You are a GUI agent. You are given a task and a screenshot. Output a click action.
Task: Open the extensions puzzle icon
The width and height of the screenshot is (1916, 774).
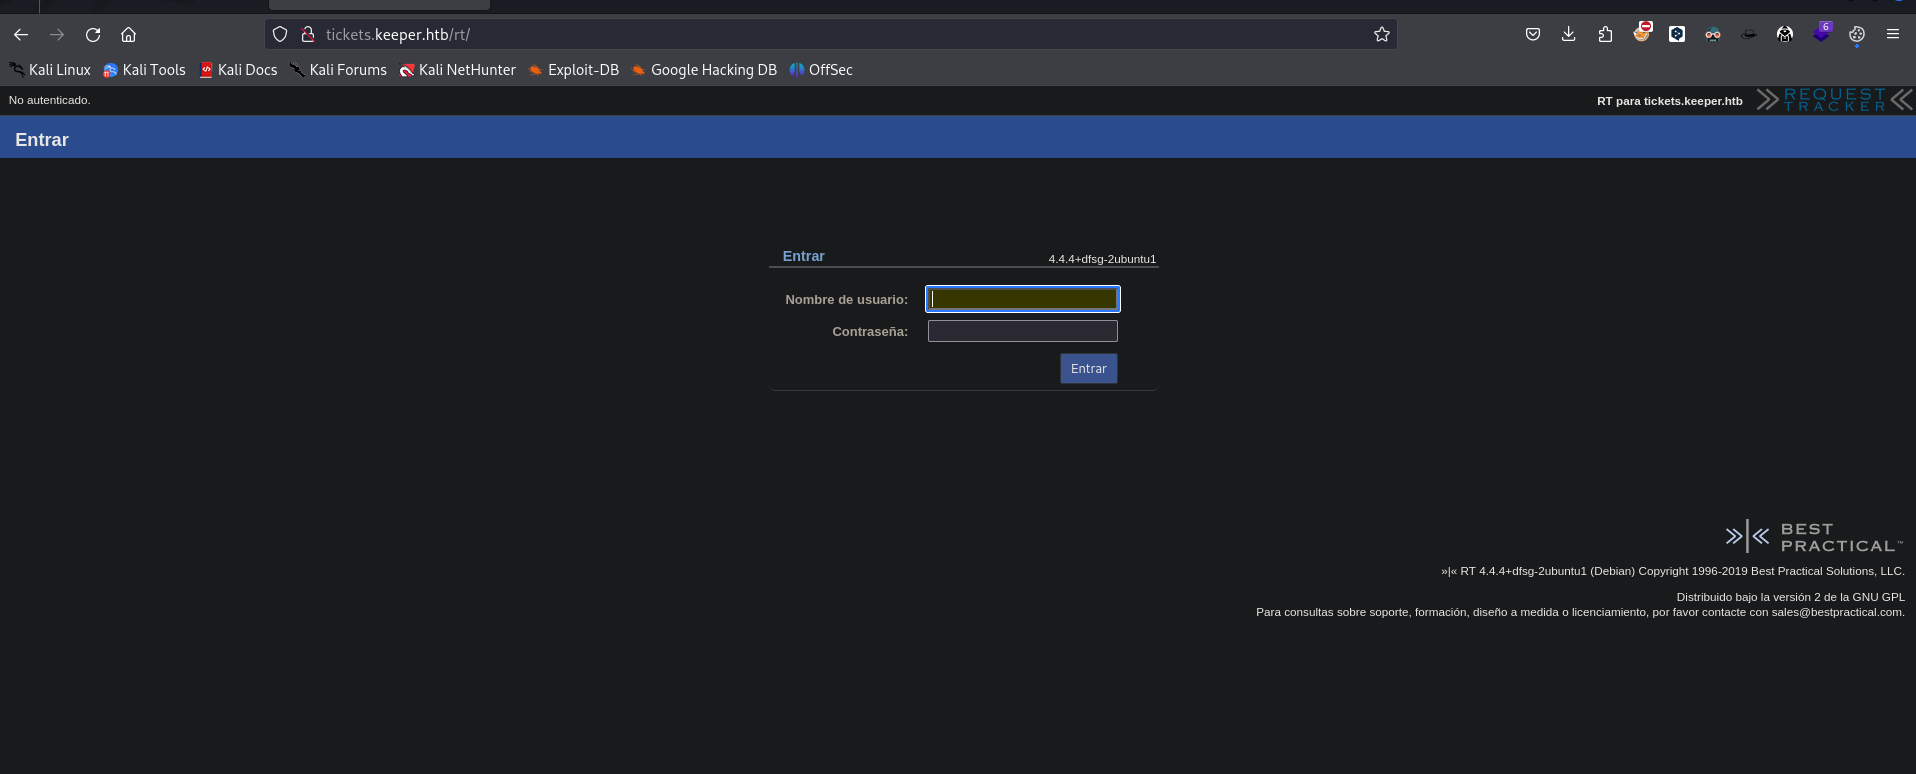(1605, 34)
